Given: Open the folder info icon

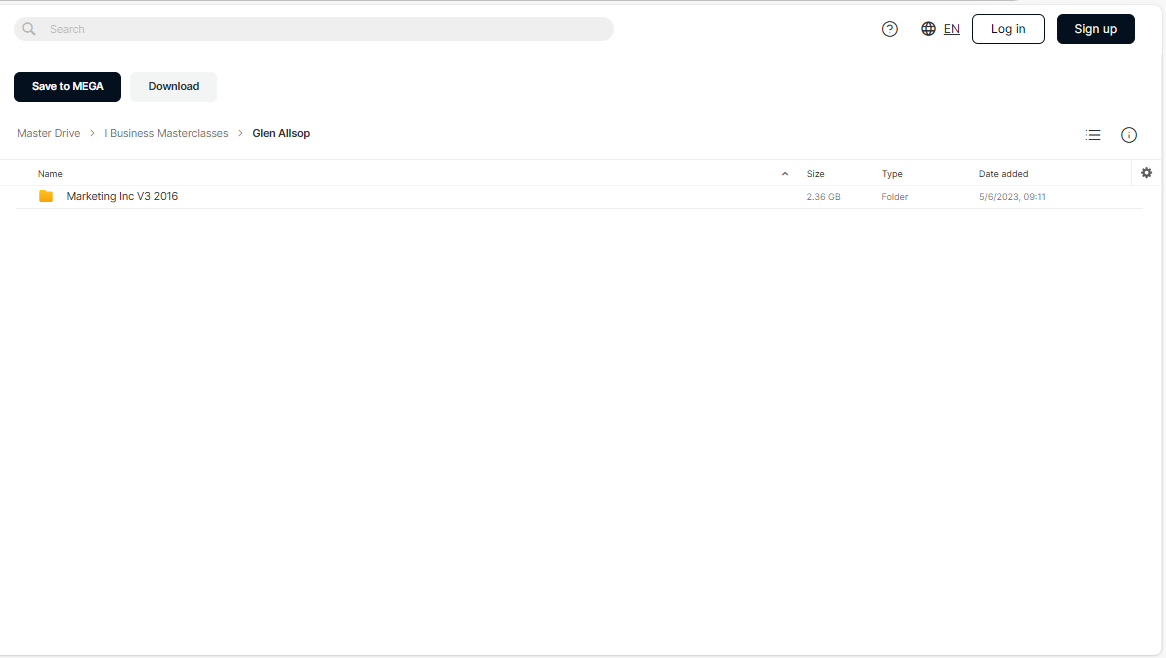Looking at the screenshot, I should pos(1129,135).
